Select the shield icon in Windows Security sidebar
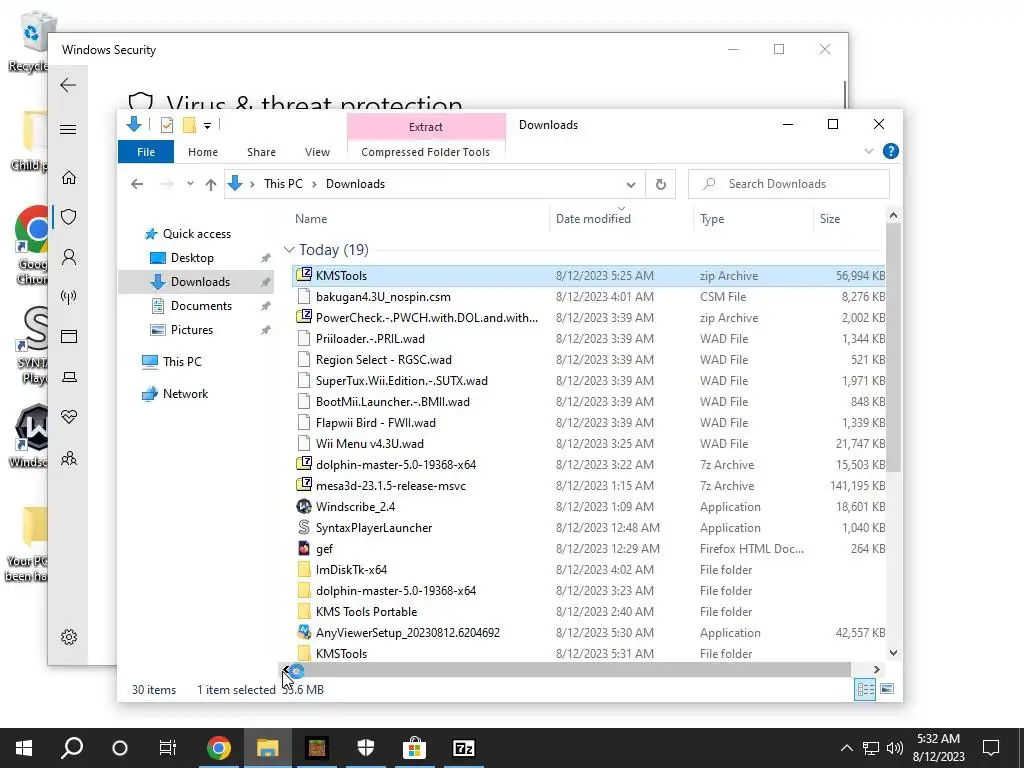Screen dimensions: 1024x768 pos(69,217)
